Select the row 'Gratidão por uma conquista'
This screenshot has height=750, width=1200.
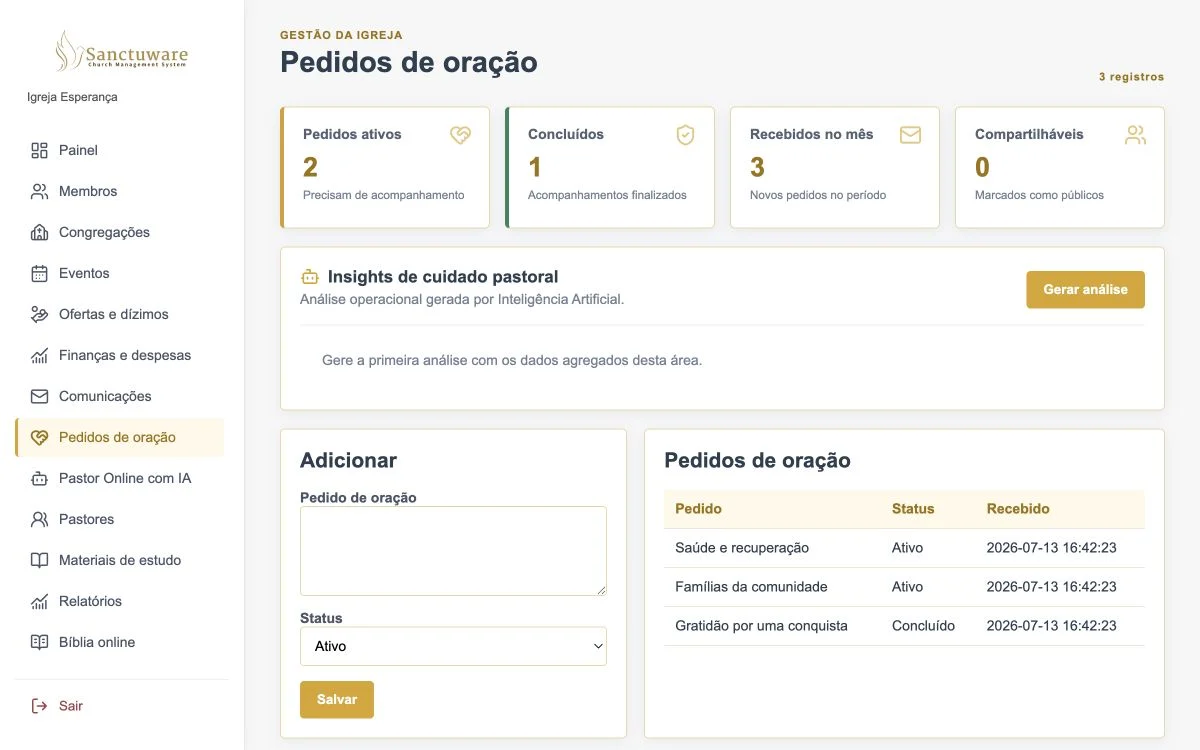pos(904,626)
